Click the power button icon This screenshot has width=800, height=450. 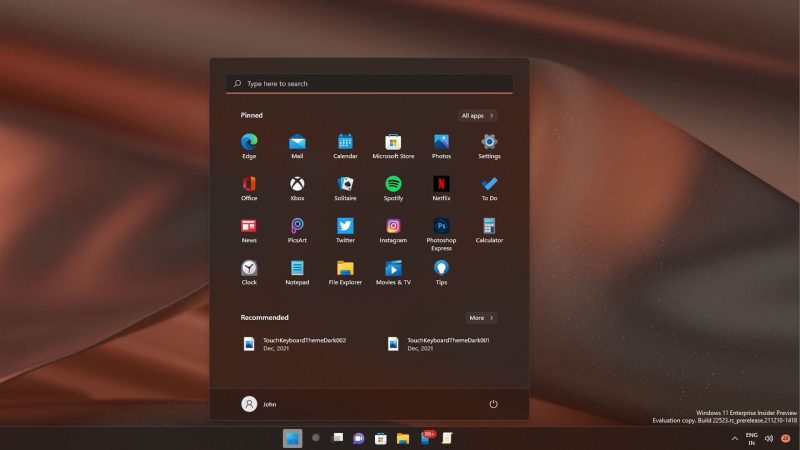tap(493, 404)
